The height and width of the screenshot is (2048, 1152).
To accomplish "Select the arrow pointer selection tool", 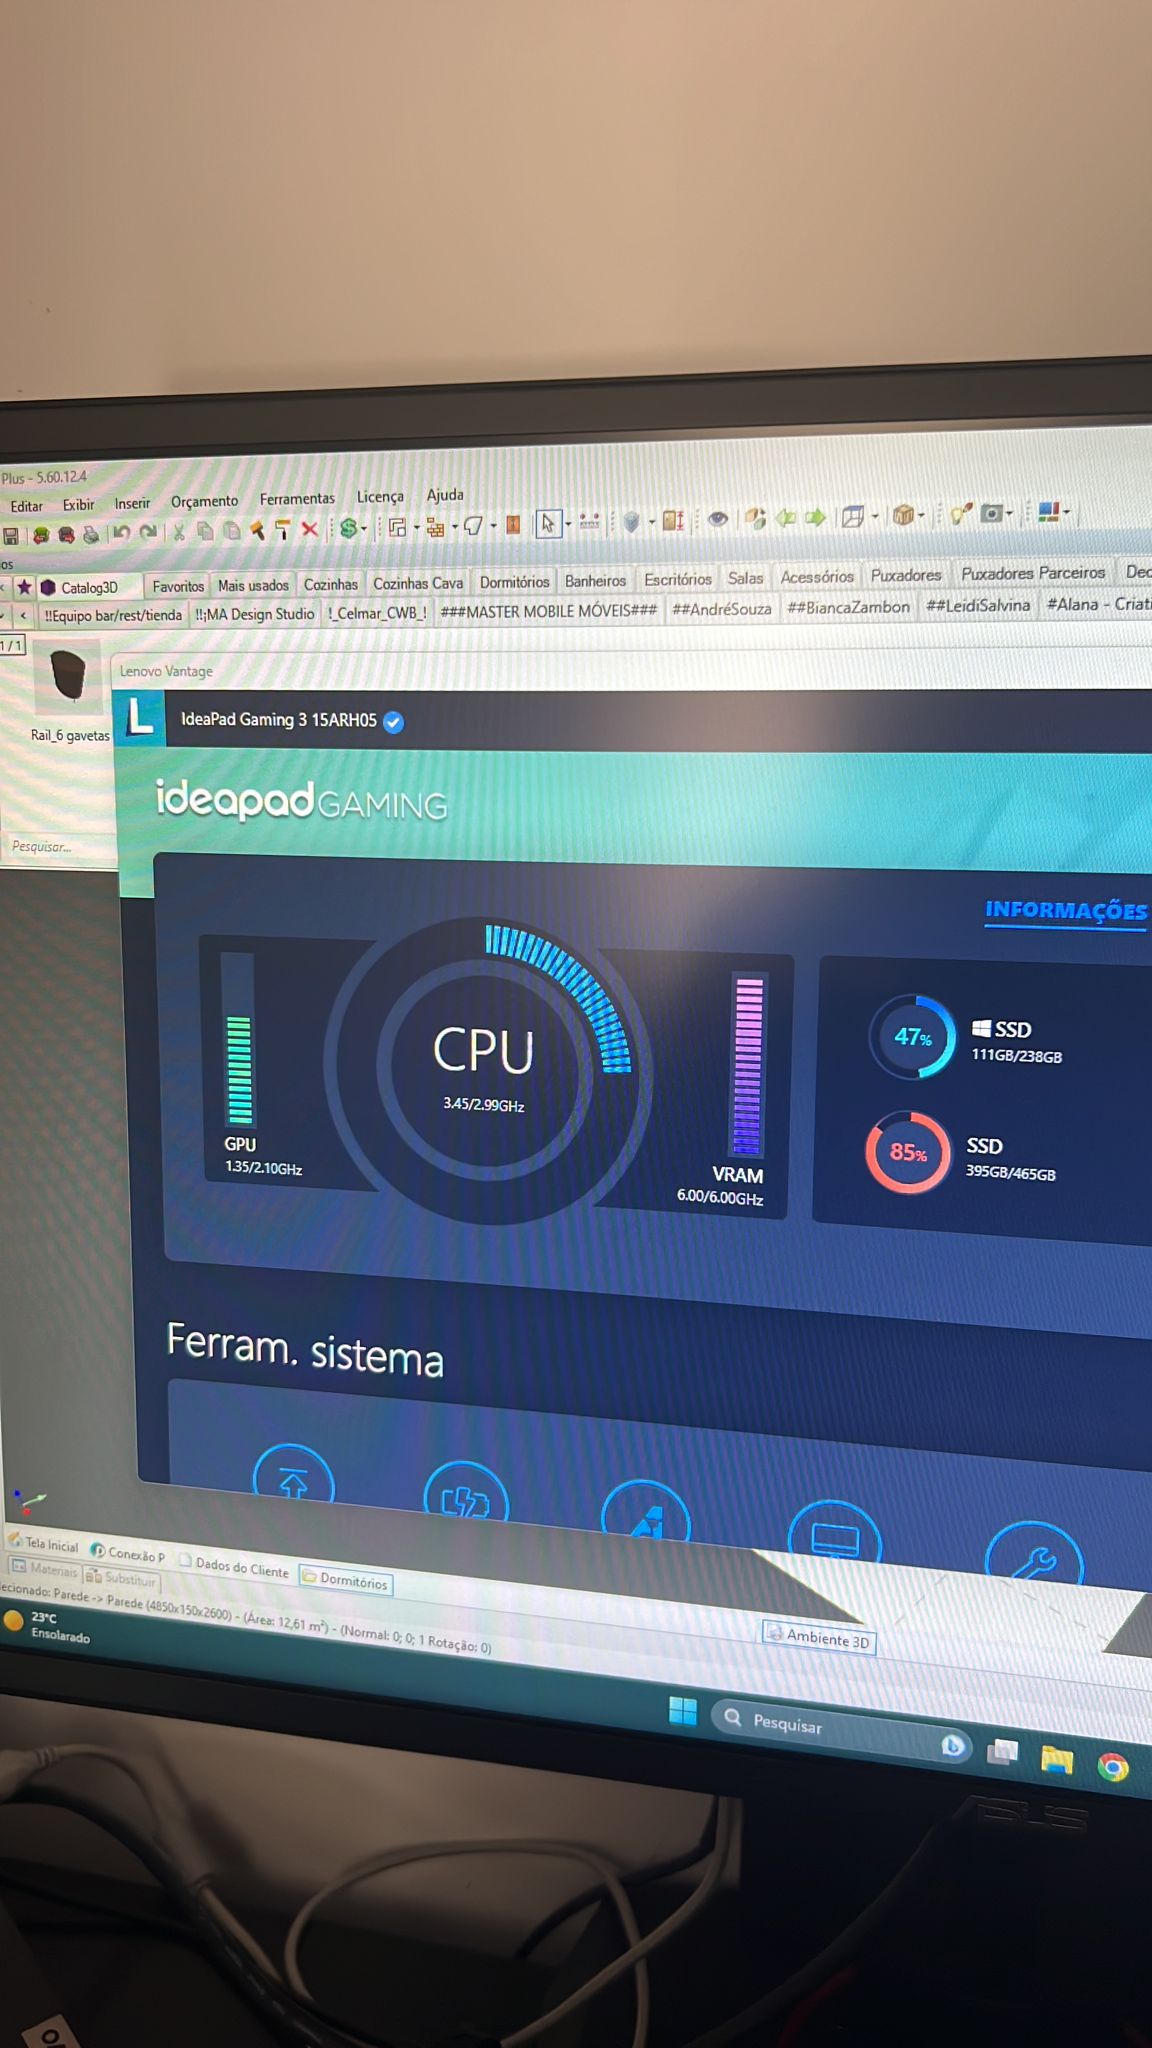I will [548, 523].
